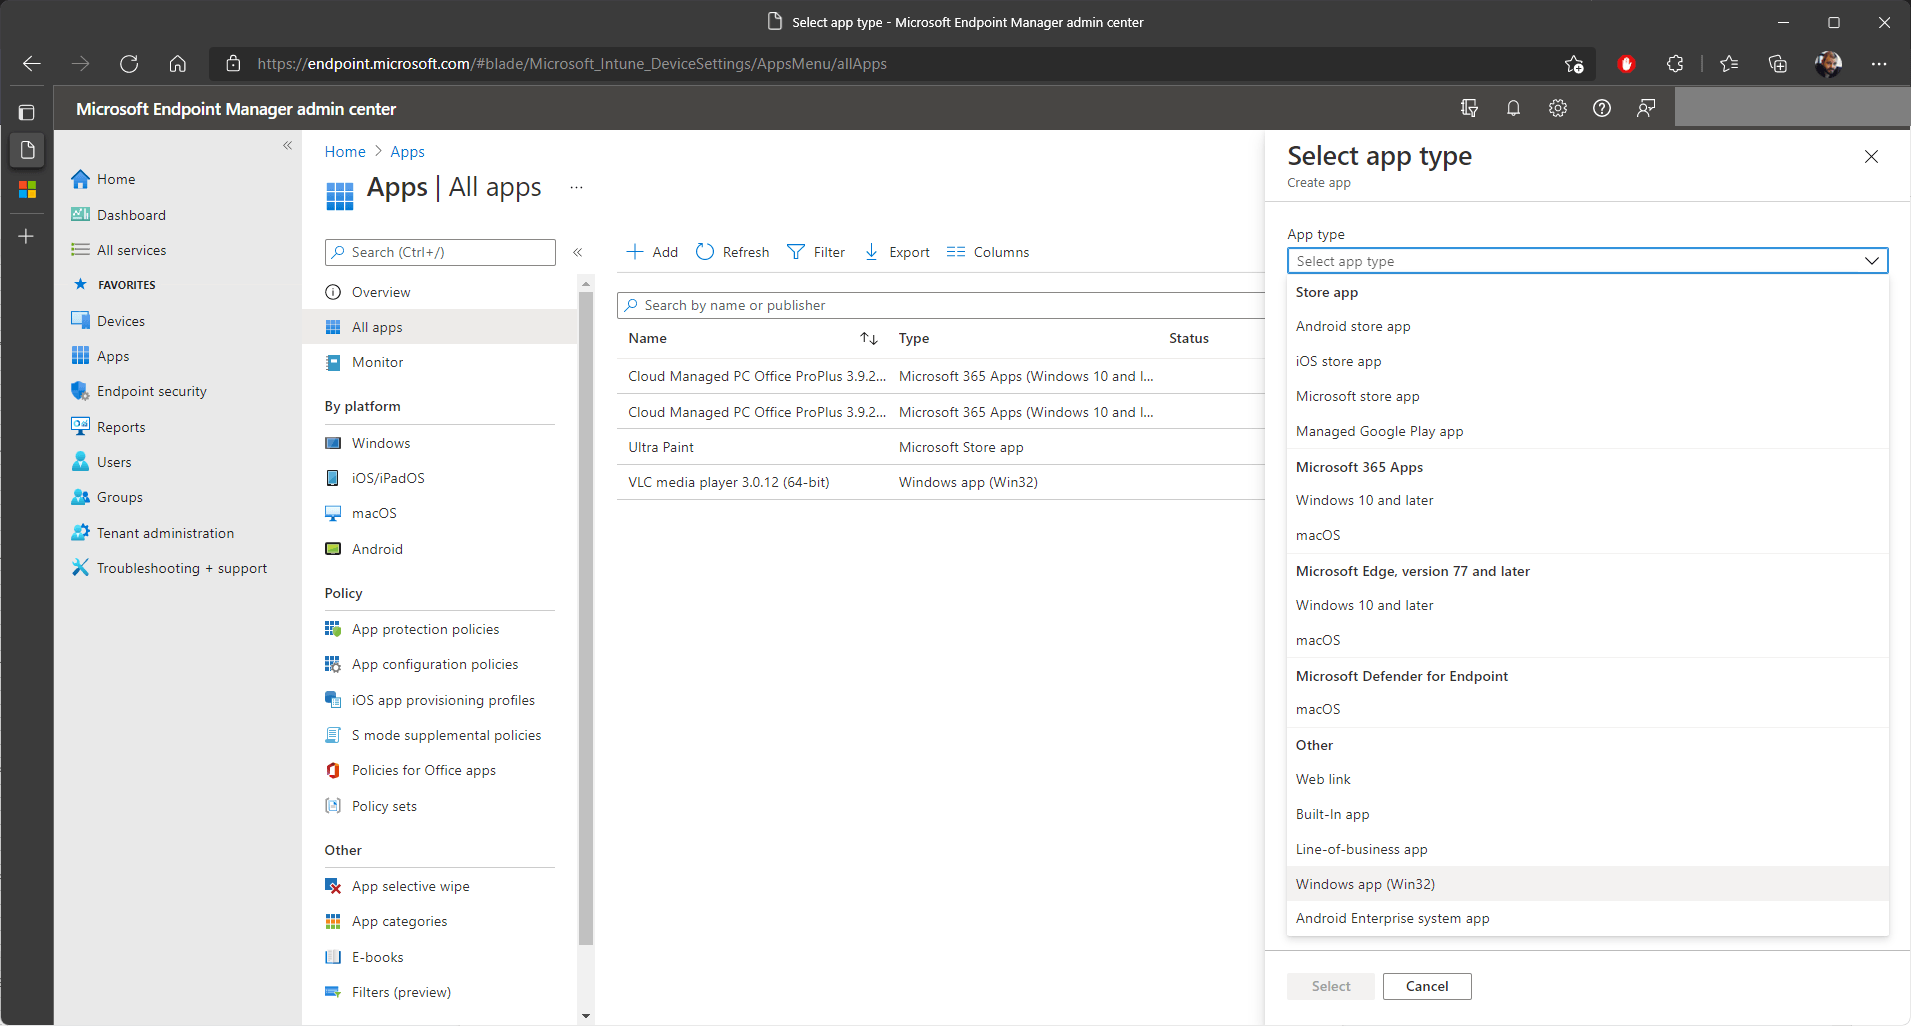Click the Search (Ctrl+/) menu field
The image size is (1911, 1026).
point(440,252)
